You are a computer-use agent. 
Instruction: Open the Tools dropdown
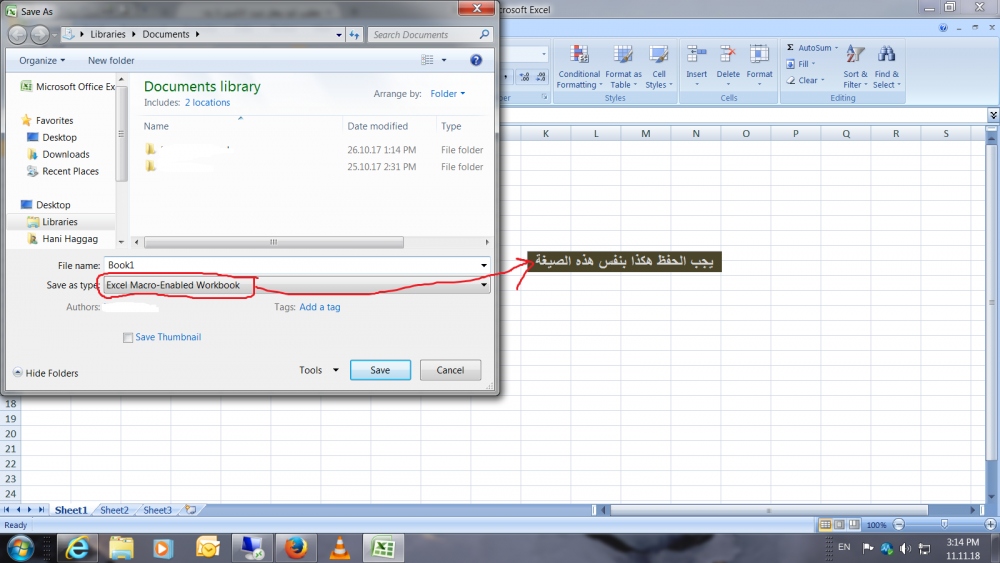pos(318,370)
